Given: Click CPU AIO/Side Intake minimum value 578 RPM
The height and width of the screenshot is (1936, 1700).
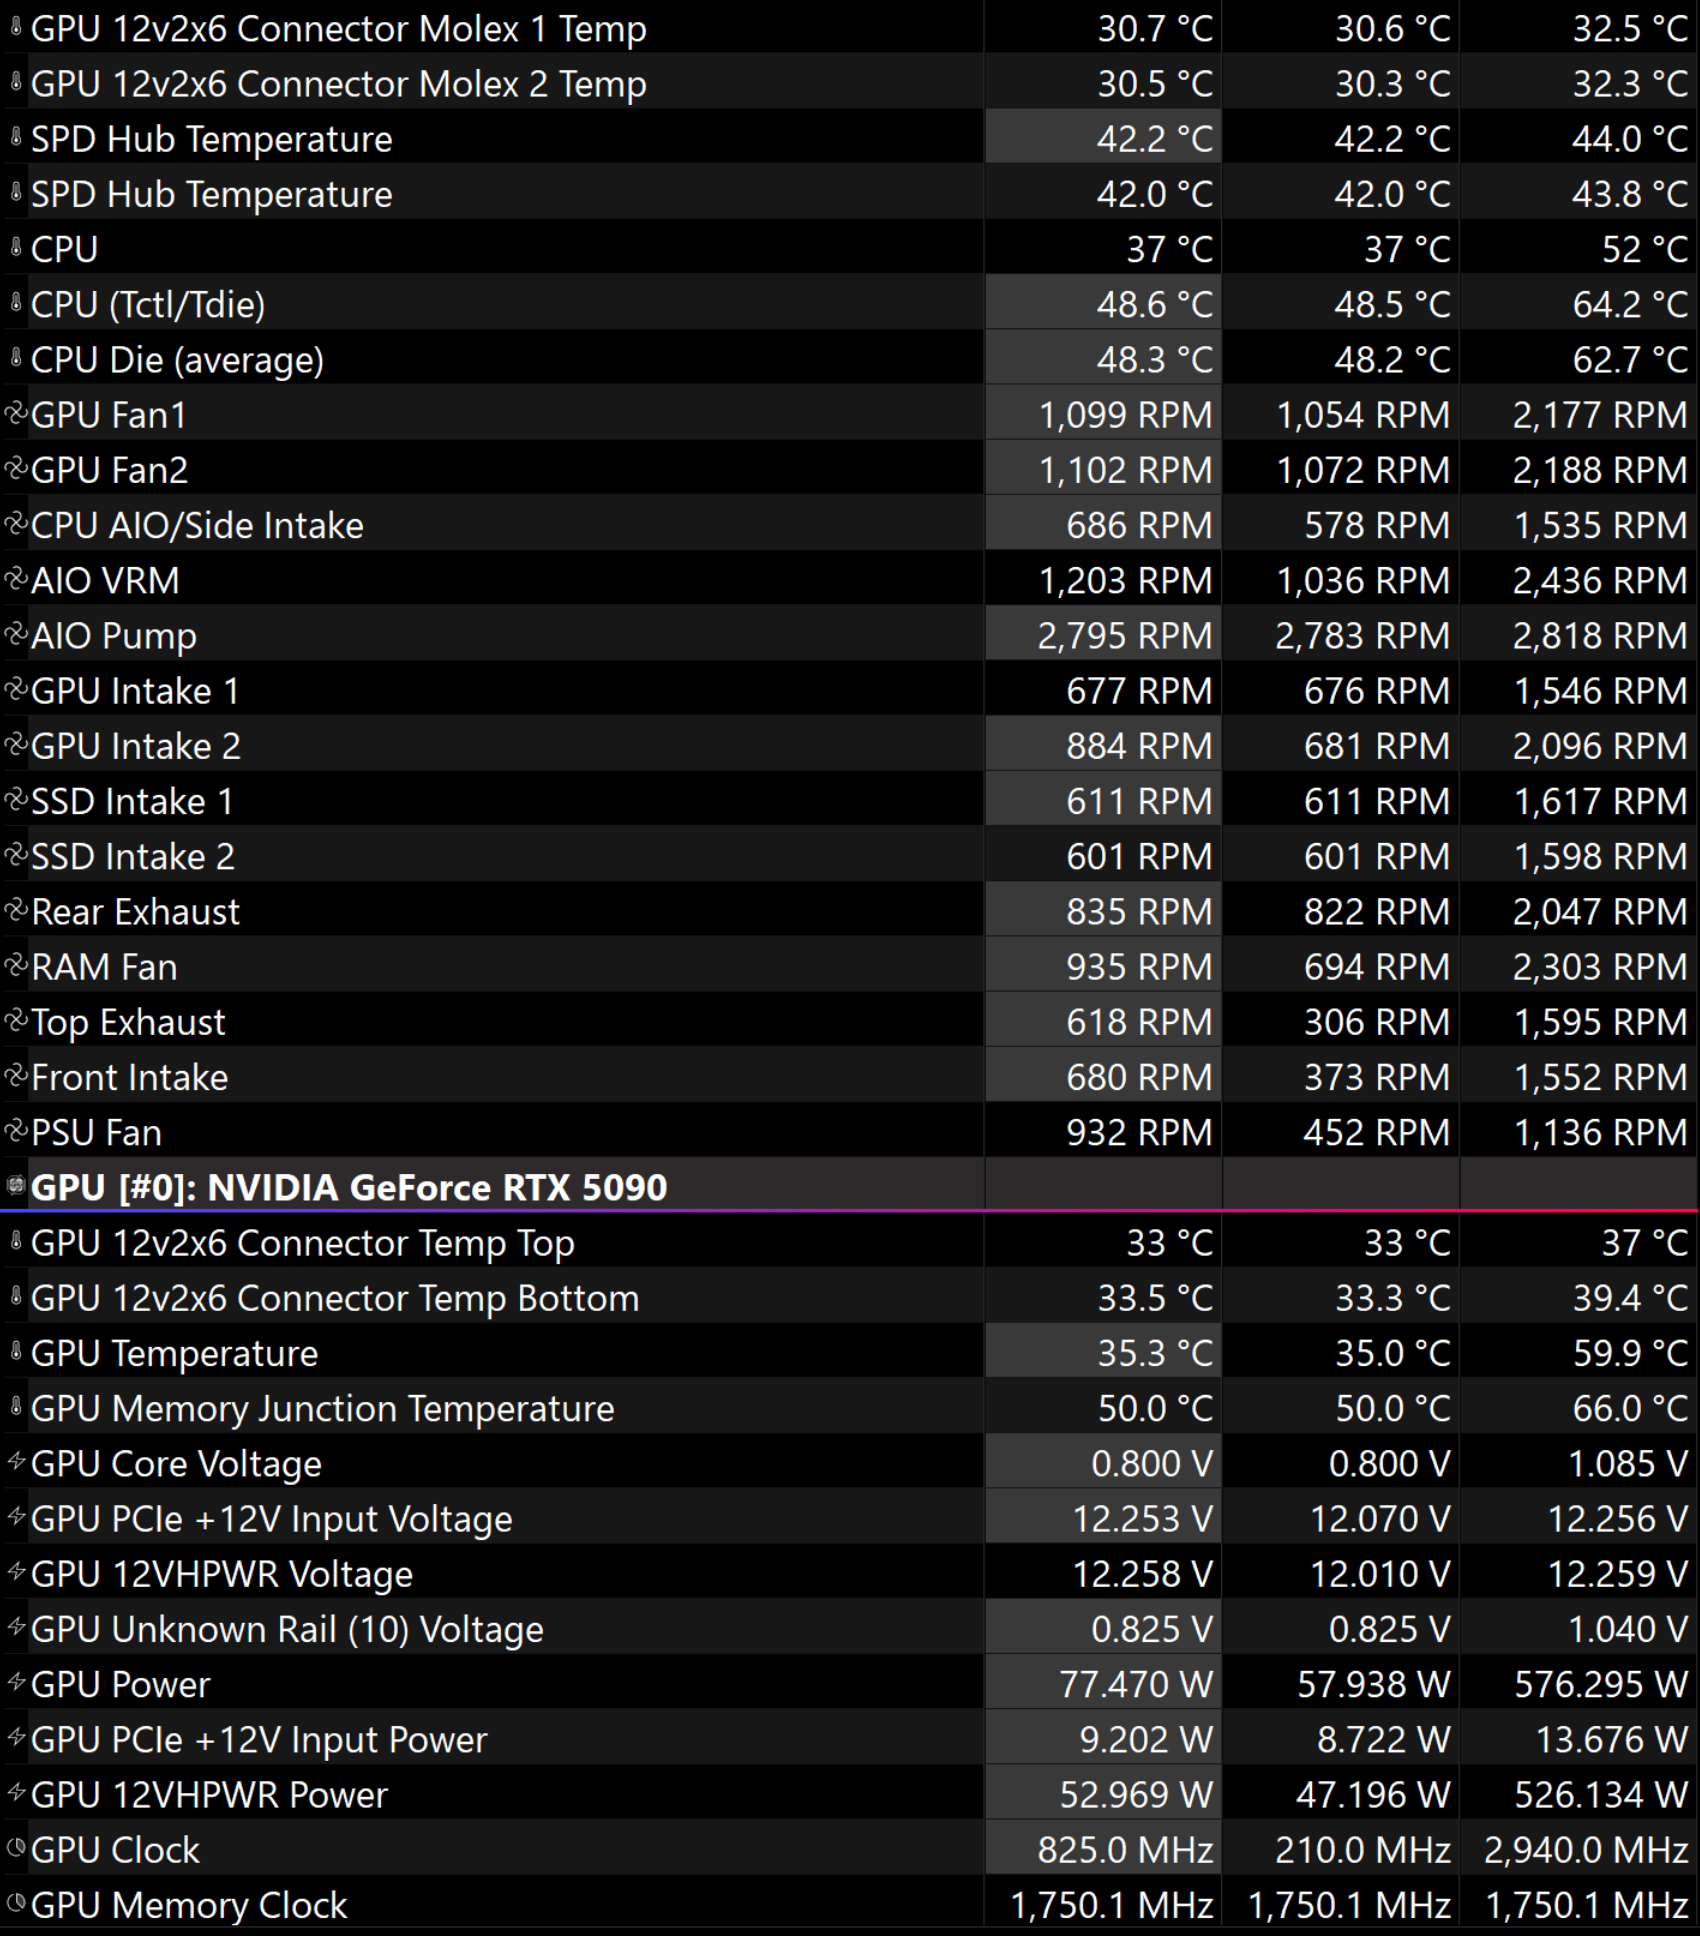Looking at the screenshot, I should coord(1376,525).
